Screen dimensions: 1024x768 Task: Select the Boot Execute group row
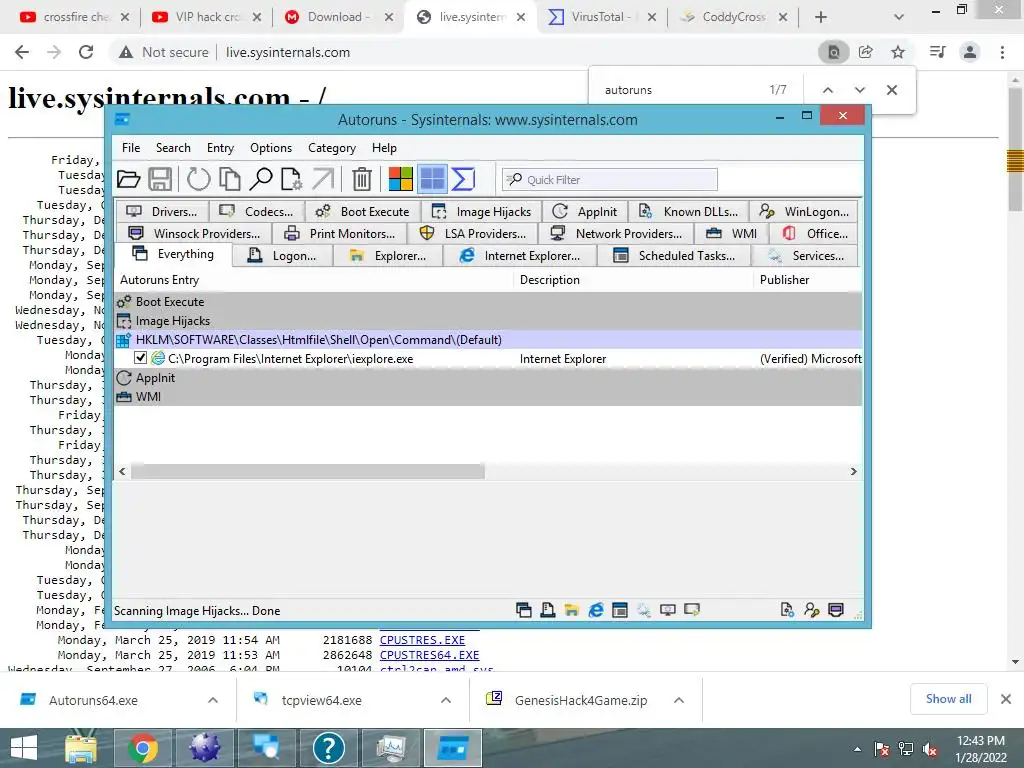[x=488, y=302]
